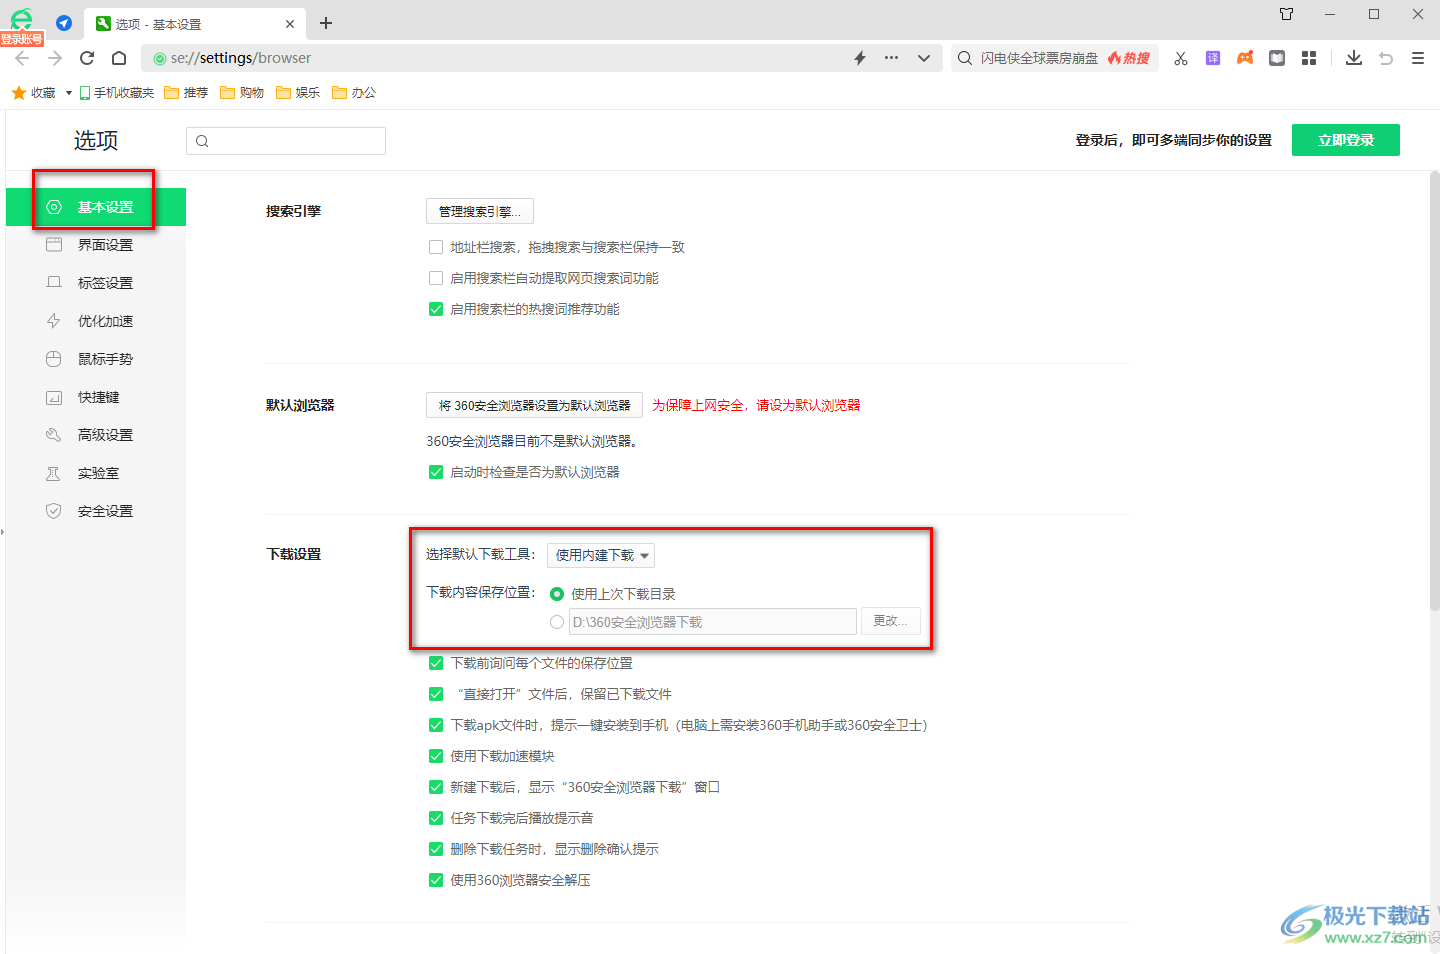The image size is (1440, 954).
Task: Open the hamburger main menu
Action: (1418, 58)
